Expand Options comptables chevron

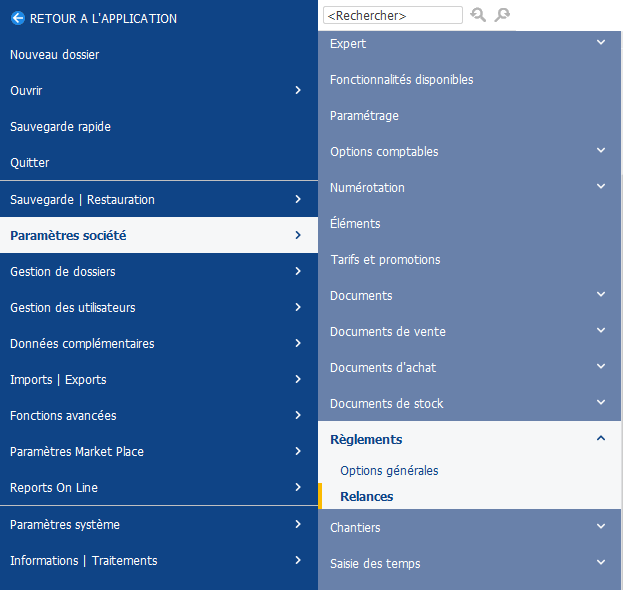point(601,150)
